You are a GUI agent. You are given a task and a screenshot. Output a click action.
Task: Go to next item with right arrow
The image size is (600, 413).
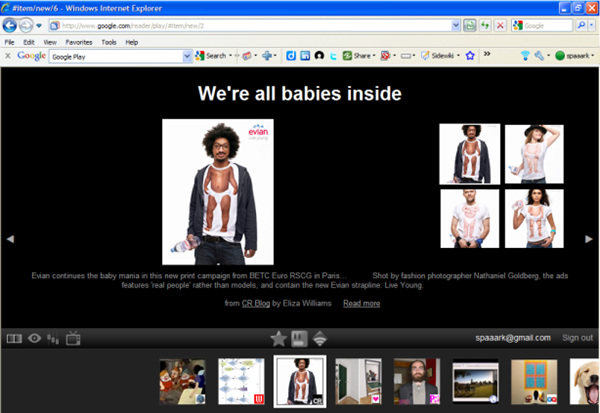point(589,239)
